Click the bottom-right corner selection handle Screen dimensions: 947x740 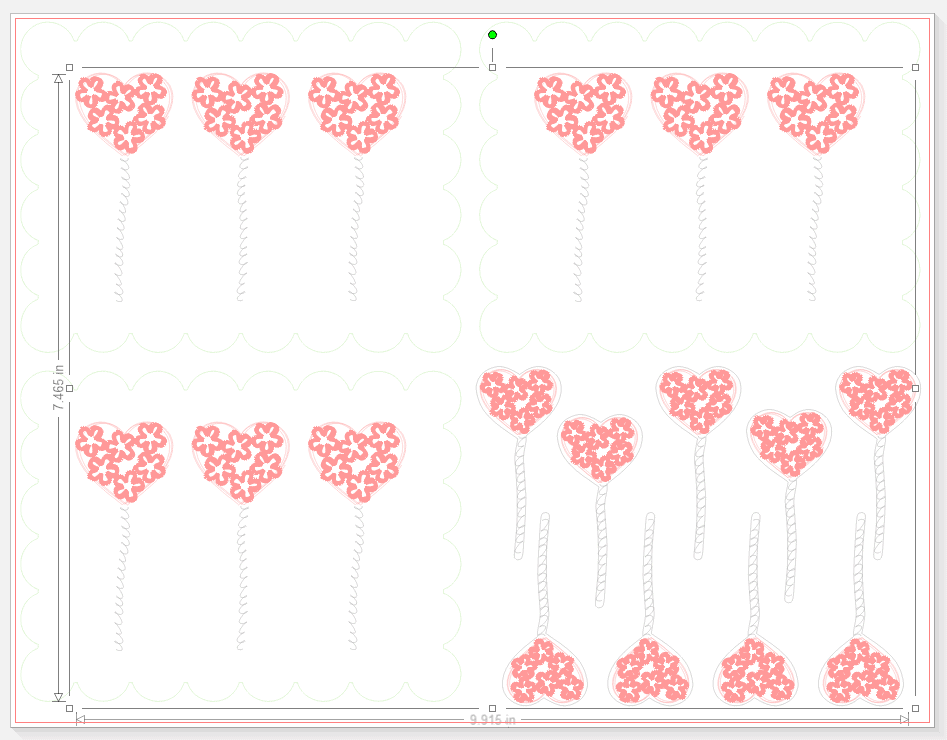[x=915, y=708]
